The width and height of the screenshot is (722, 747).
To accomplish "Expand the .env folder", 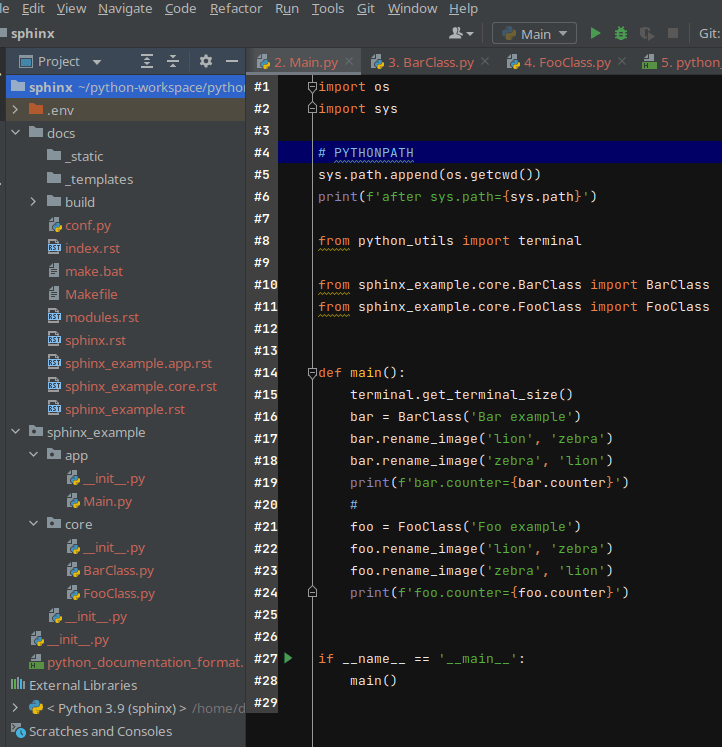I will [x=15, y=110].
